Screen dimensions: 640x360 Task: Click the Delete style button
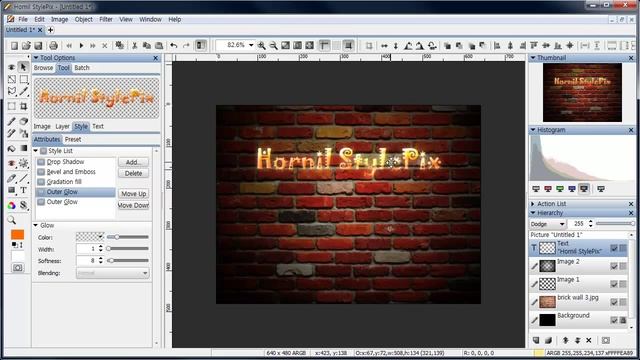[133, 173]
